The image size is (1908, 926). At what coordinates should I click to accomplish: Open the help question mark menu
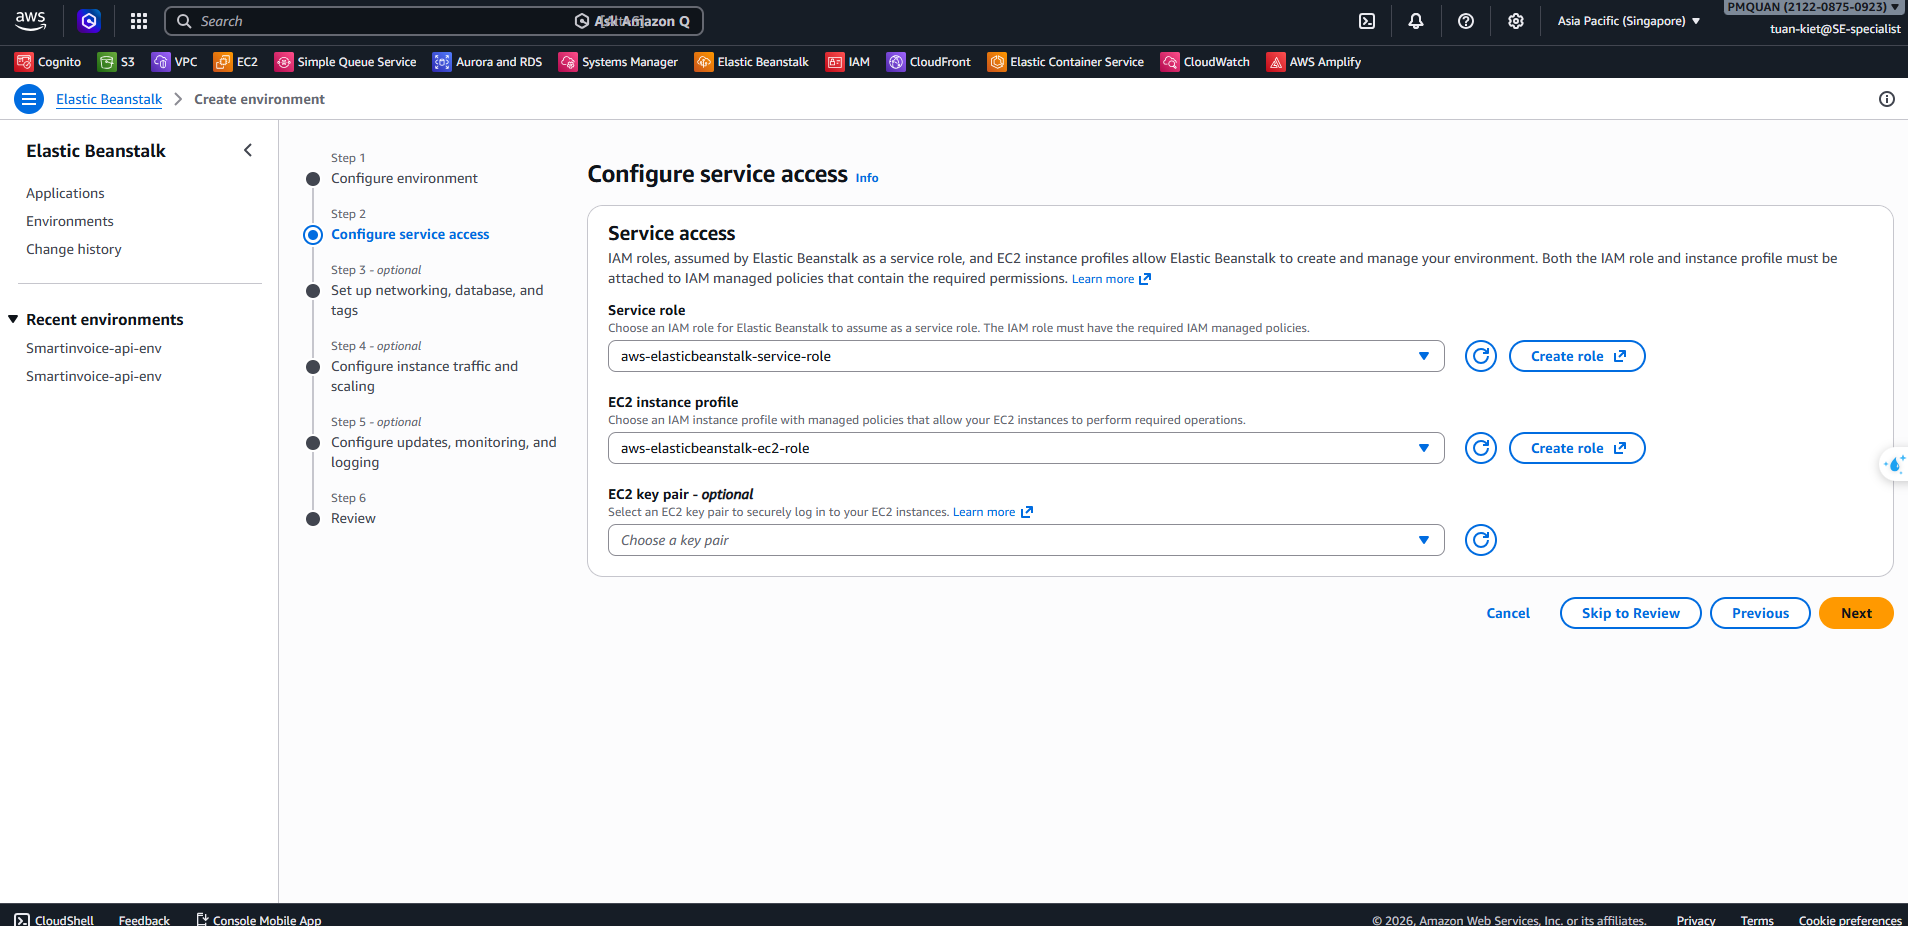(1466, 21)
